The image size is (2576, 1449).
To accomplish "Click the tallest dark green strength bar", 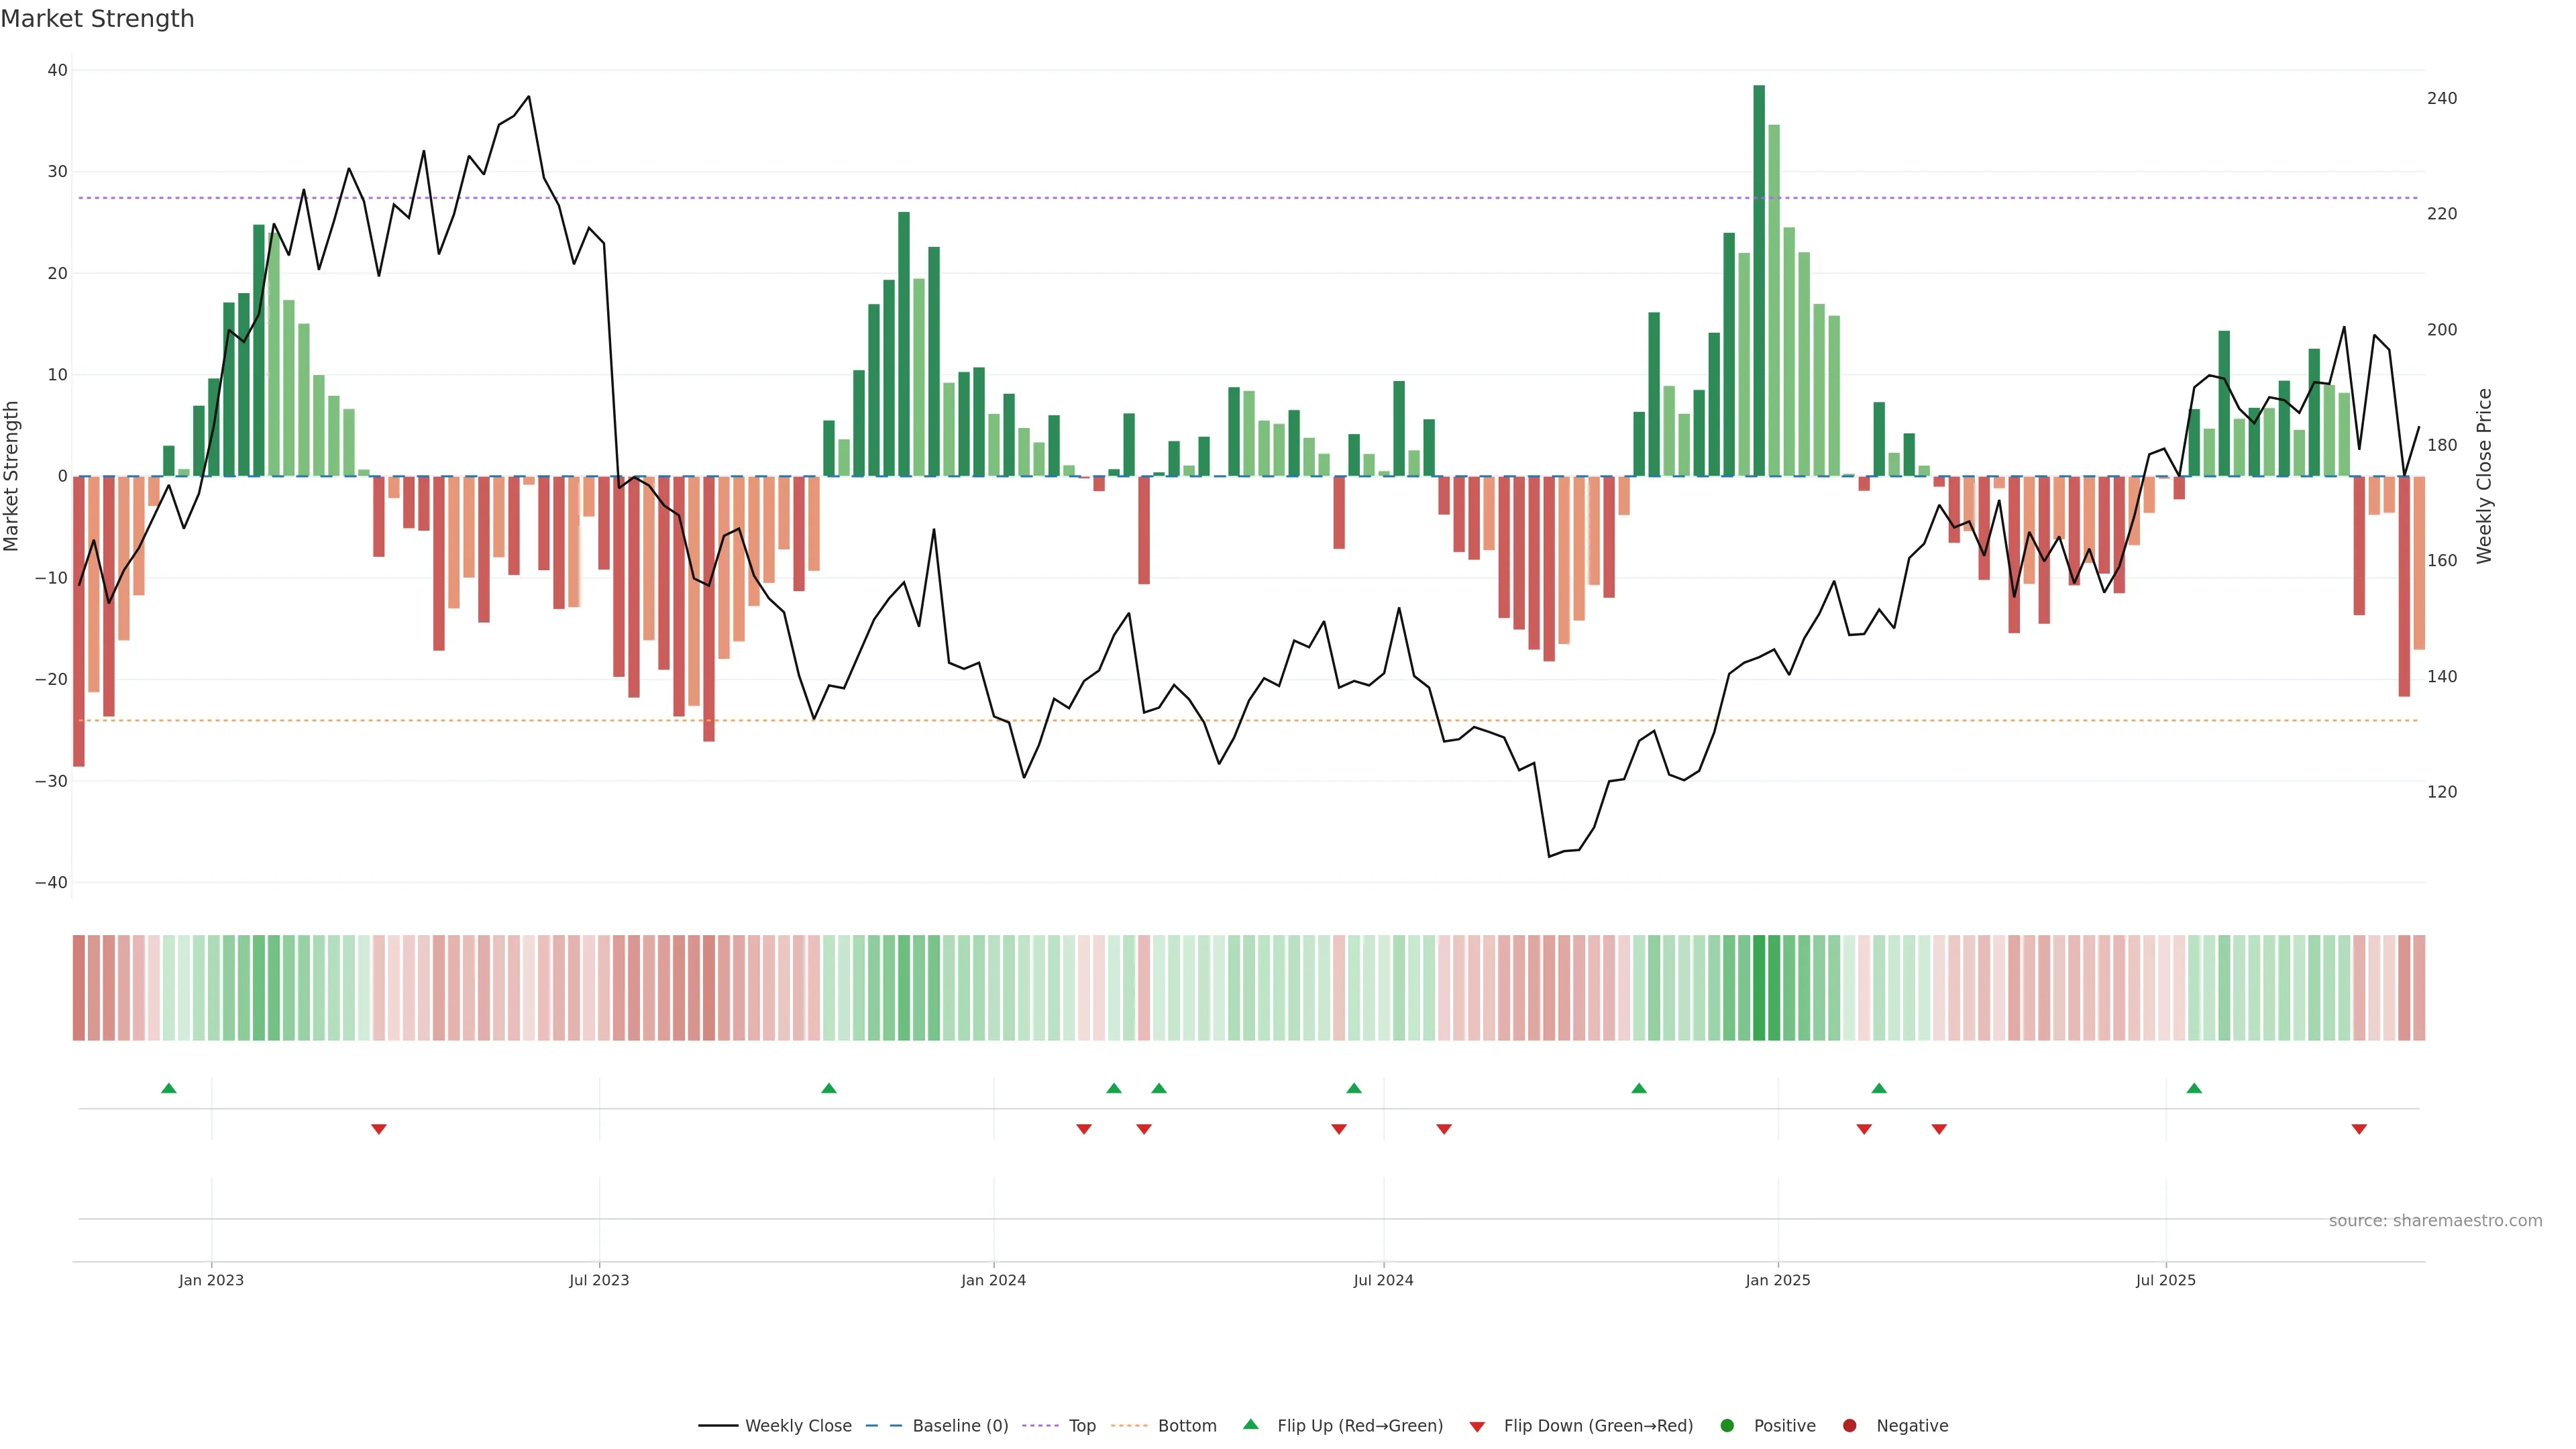I will point(1759,280).
